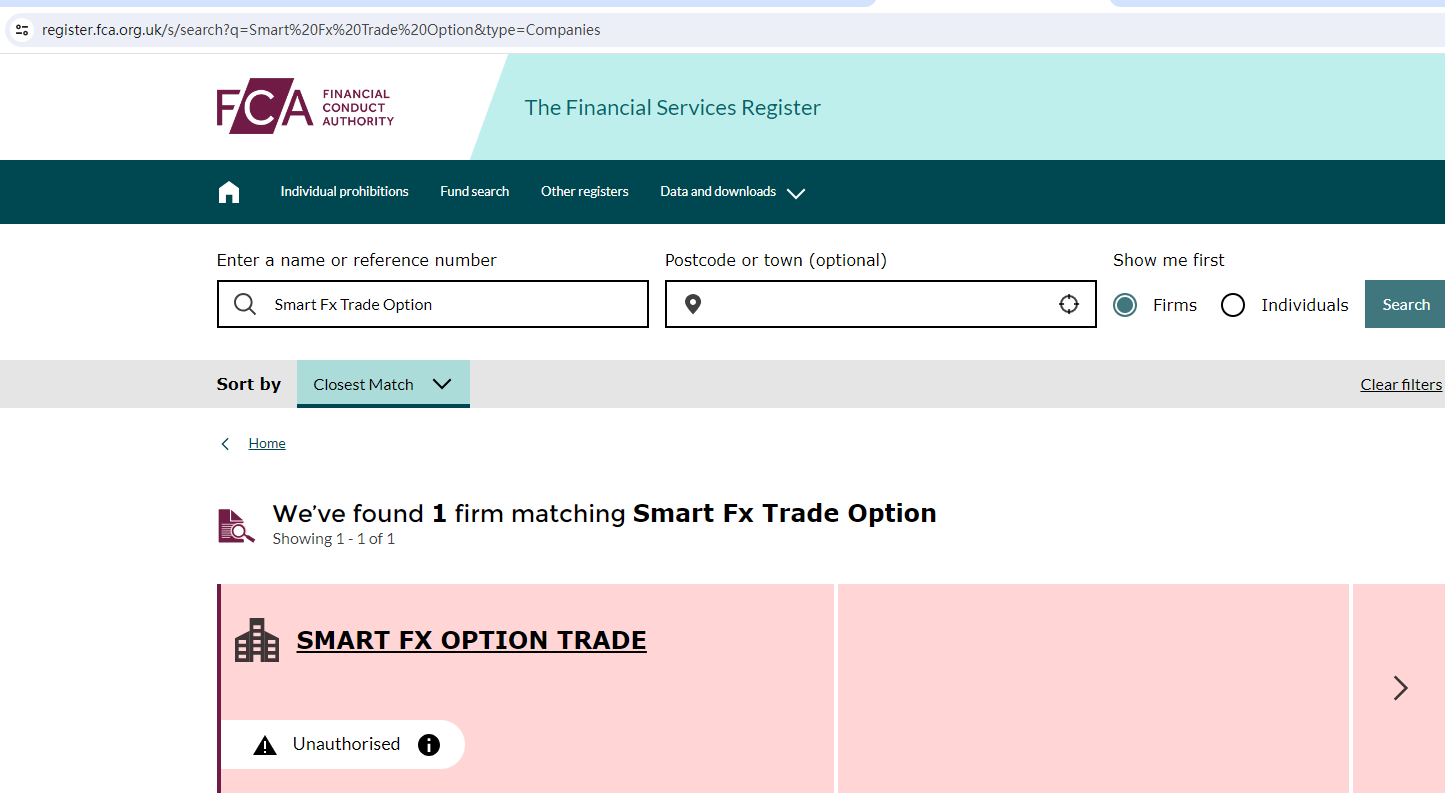Click the Unauthorised info icon
Image resolution: width=1445 pixels, height=811 pixels.
(x=429, y=745)
